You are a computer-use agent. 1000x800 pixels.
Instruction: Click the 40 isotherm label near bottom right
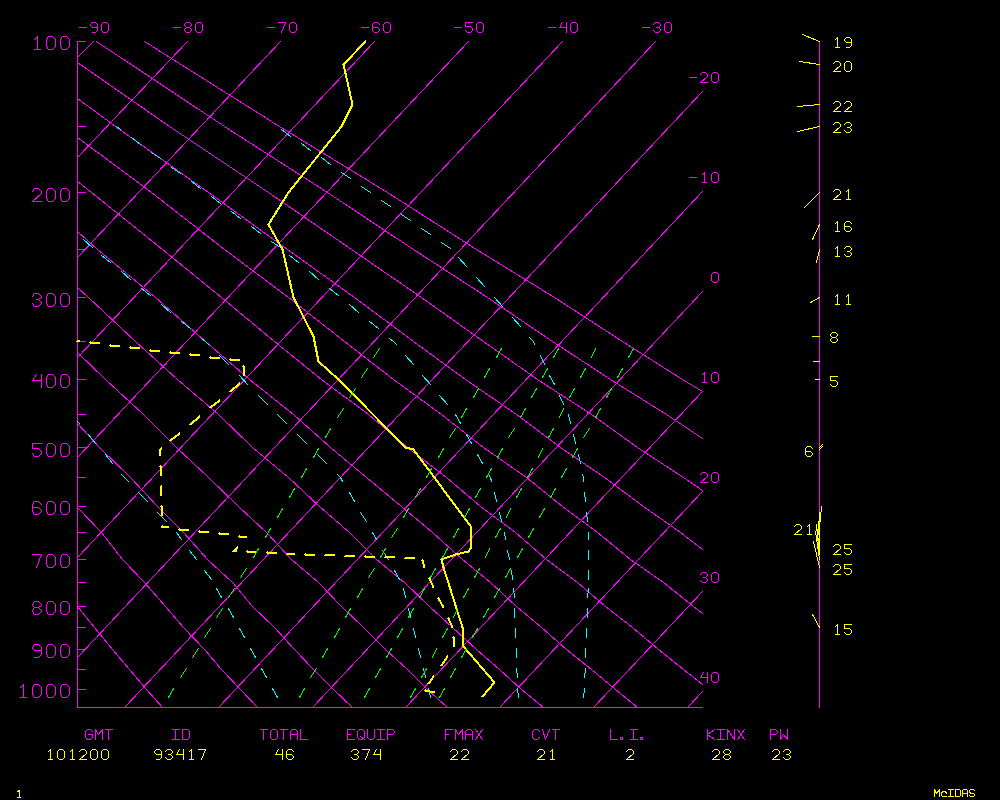(708, 678)
